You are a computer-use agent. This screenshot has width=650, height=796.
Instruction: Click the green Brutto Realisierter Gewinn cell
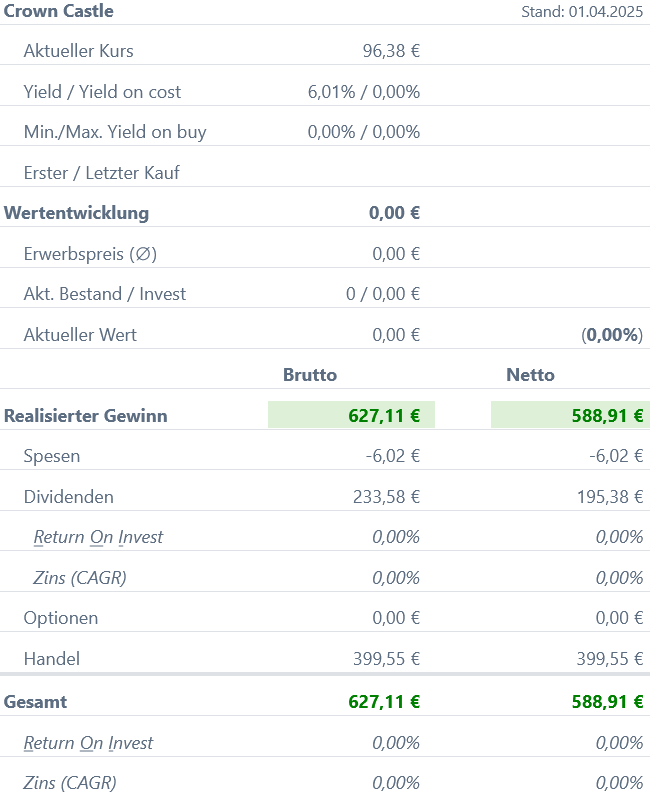point(351,415)
